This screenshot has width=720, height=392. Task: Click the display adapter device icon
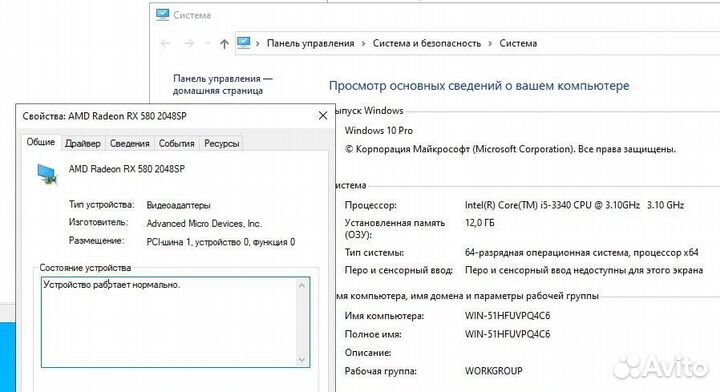click(x=47, y=174)
